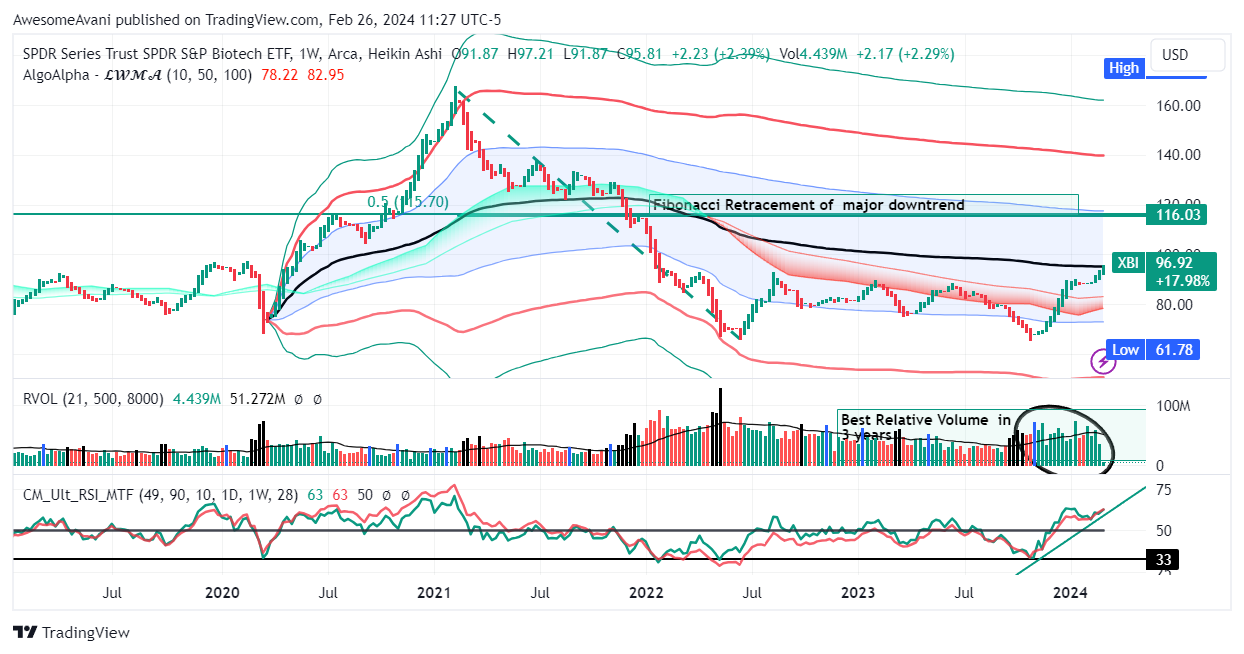Click the 140.00 price axis label
The height and width of the screenshot is (654, 1244).
1177,155
